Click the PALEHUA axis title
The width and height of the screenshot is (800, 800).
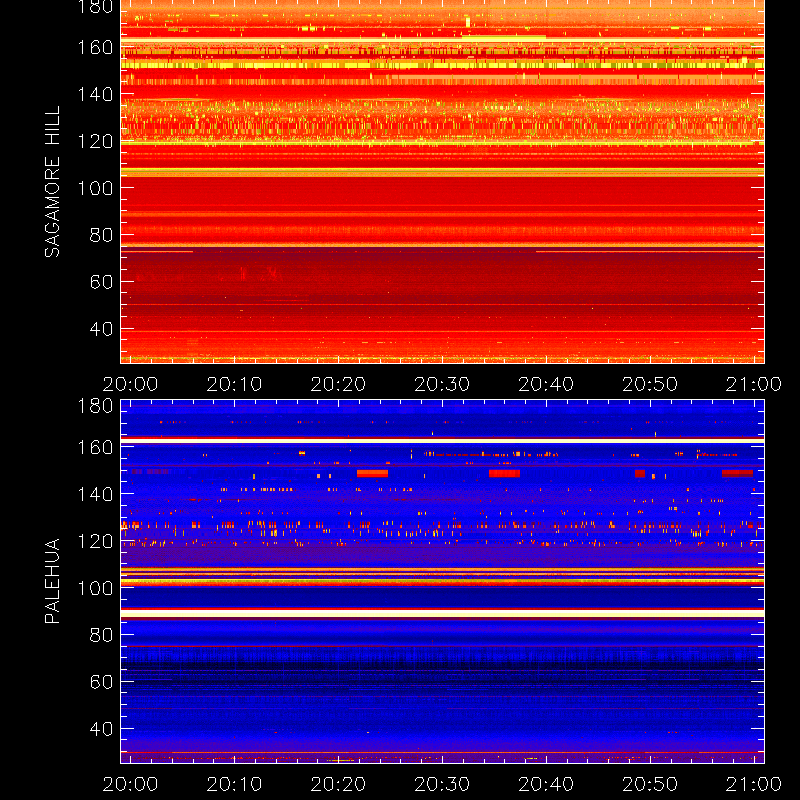[52, 581]
